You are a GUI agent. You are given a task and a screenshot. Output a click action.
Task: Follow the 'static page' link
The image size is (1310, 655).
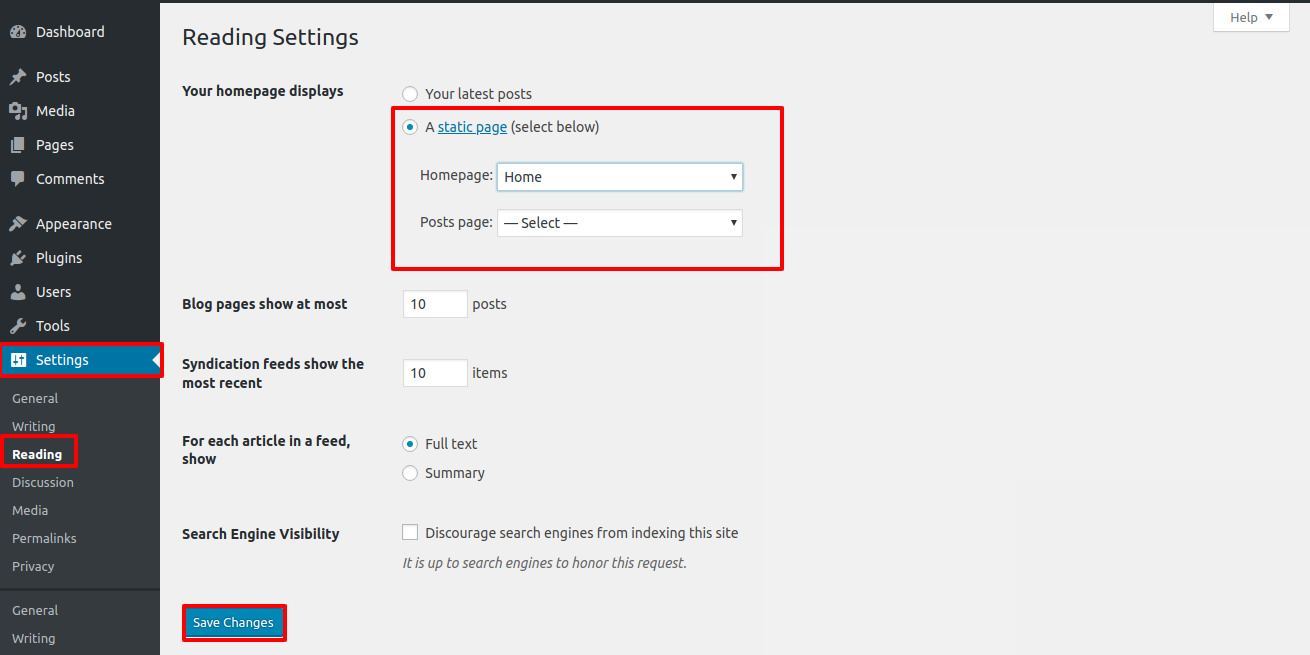point(472,127)
